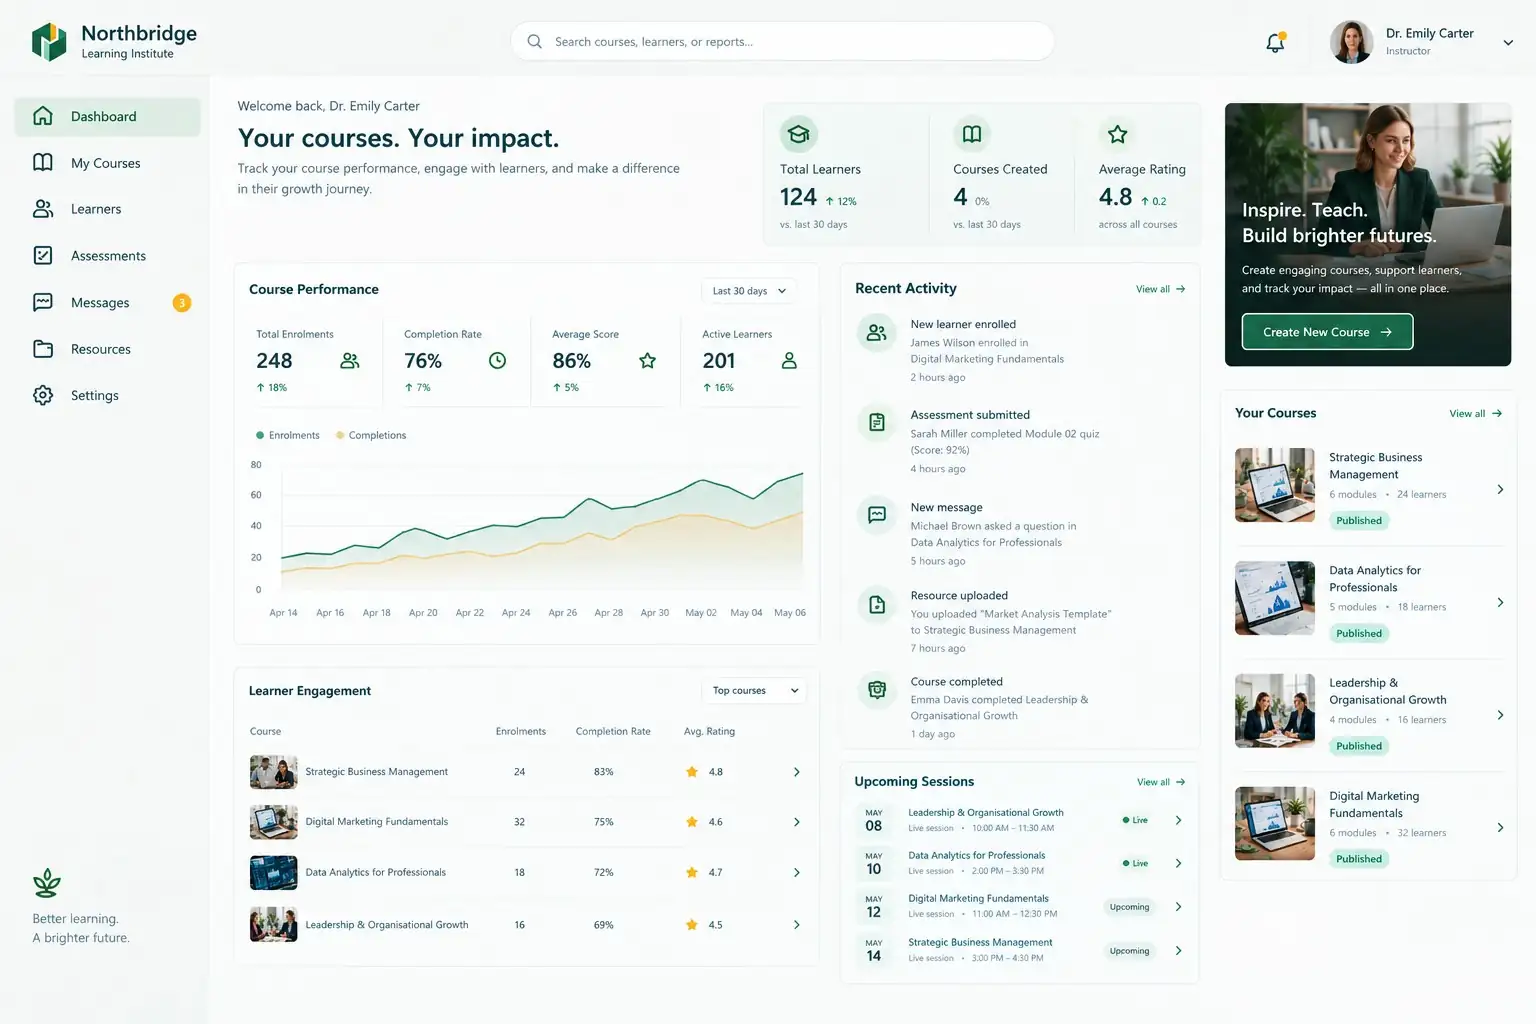Go to the Dashboard menu item
Screen dimensions: 1536x1024
tap(107, 117)
